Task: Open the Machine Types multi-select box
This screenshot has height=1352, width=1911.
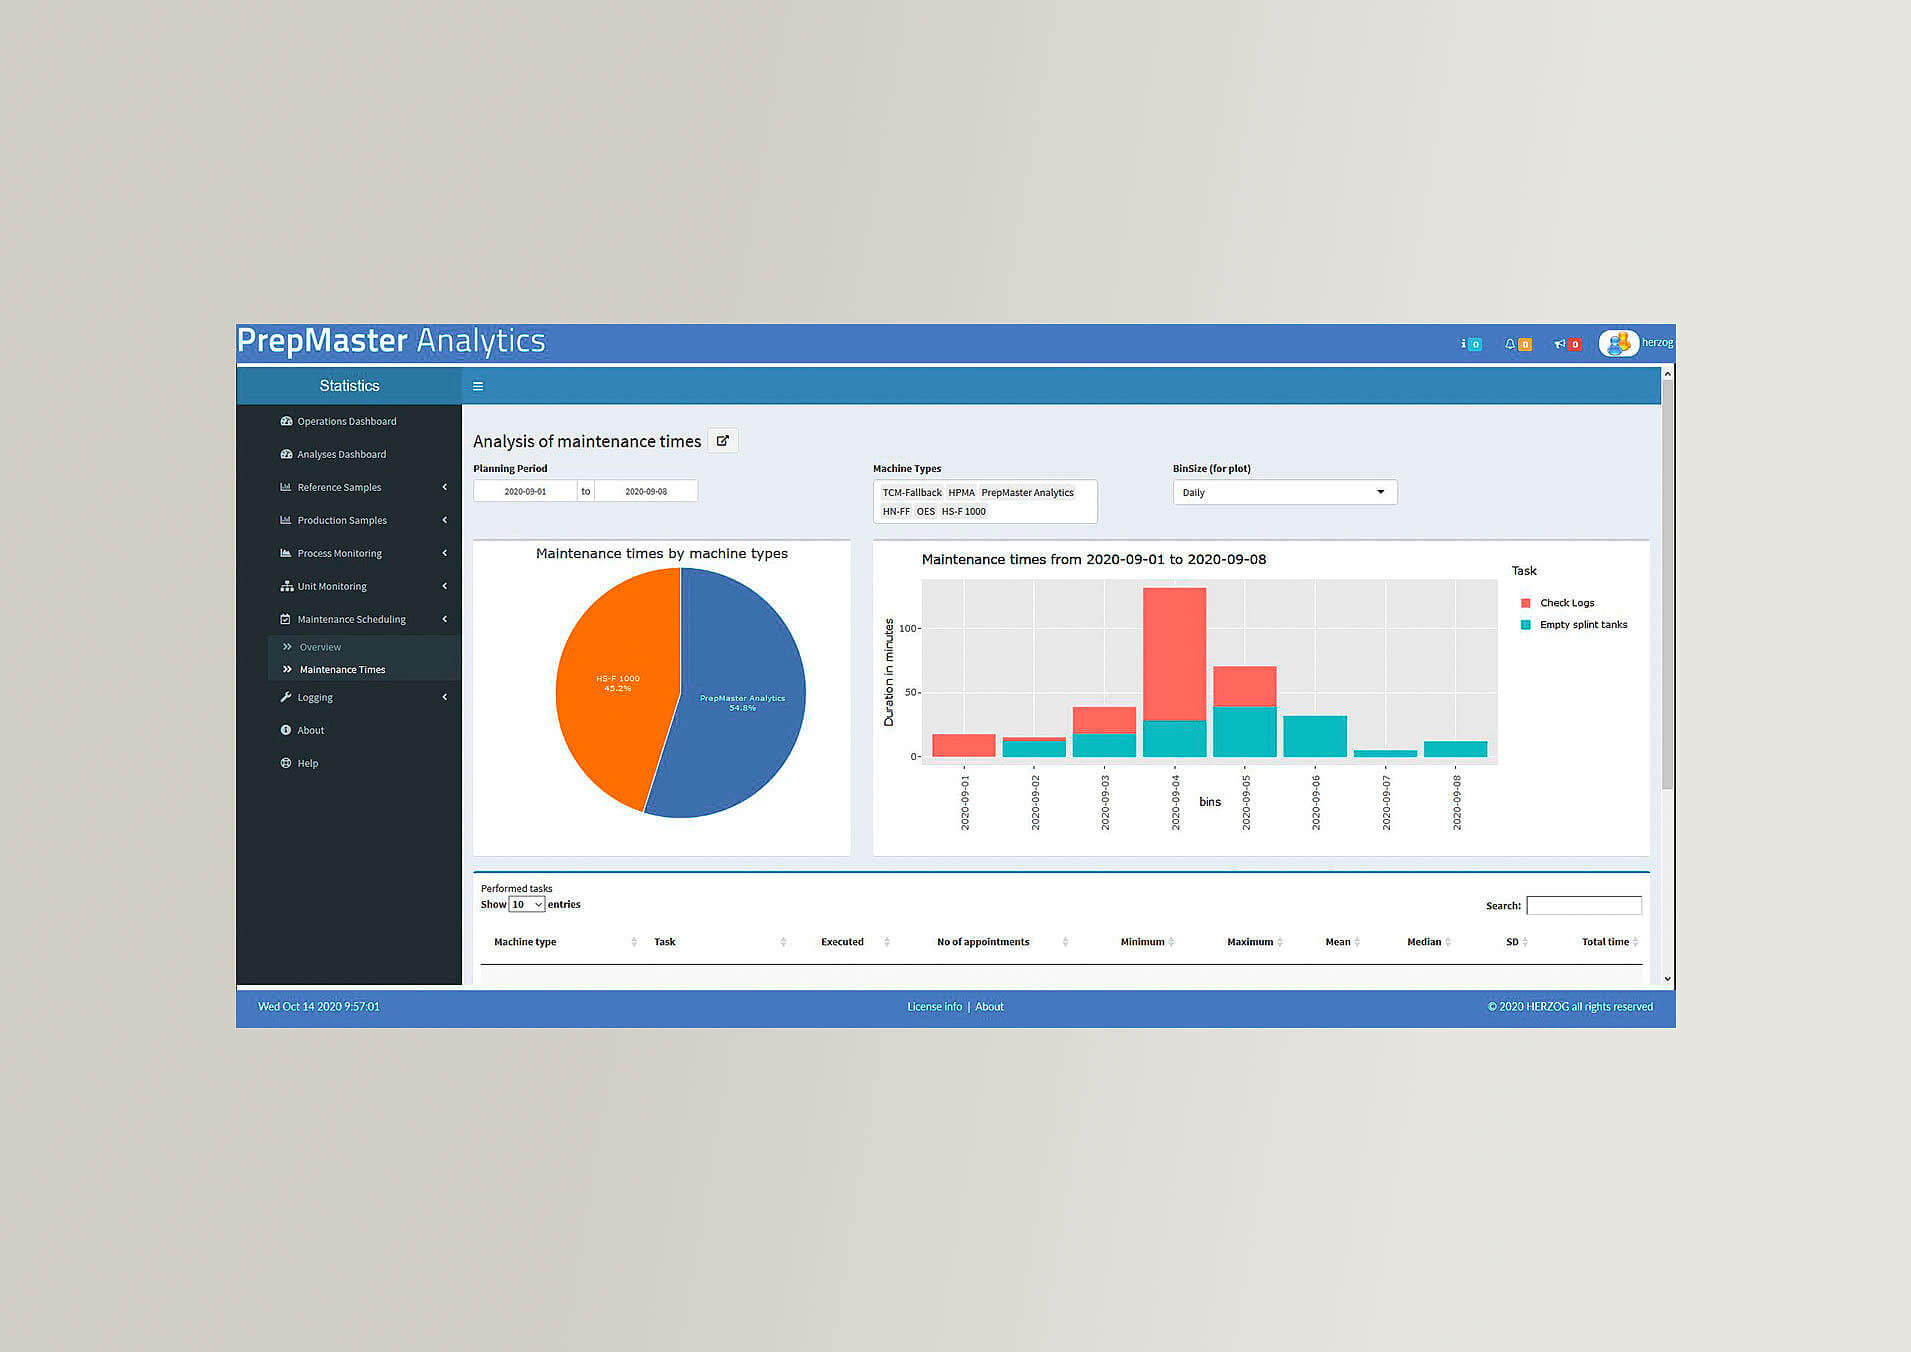Action: (x=985, y=501)
